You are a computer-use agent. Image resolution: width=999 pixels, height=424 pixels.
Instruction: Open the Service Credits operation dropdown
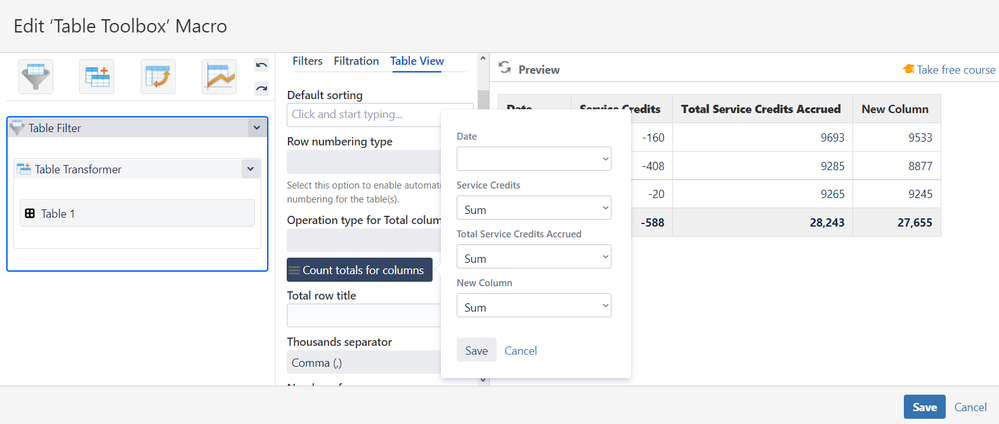[x=533, y=208]
